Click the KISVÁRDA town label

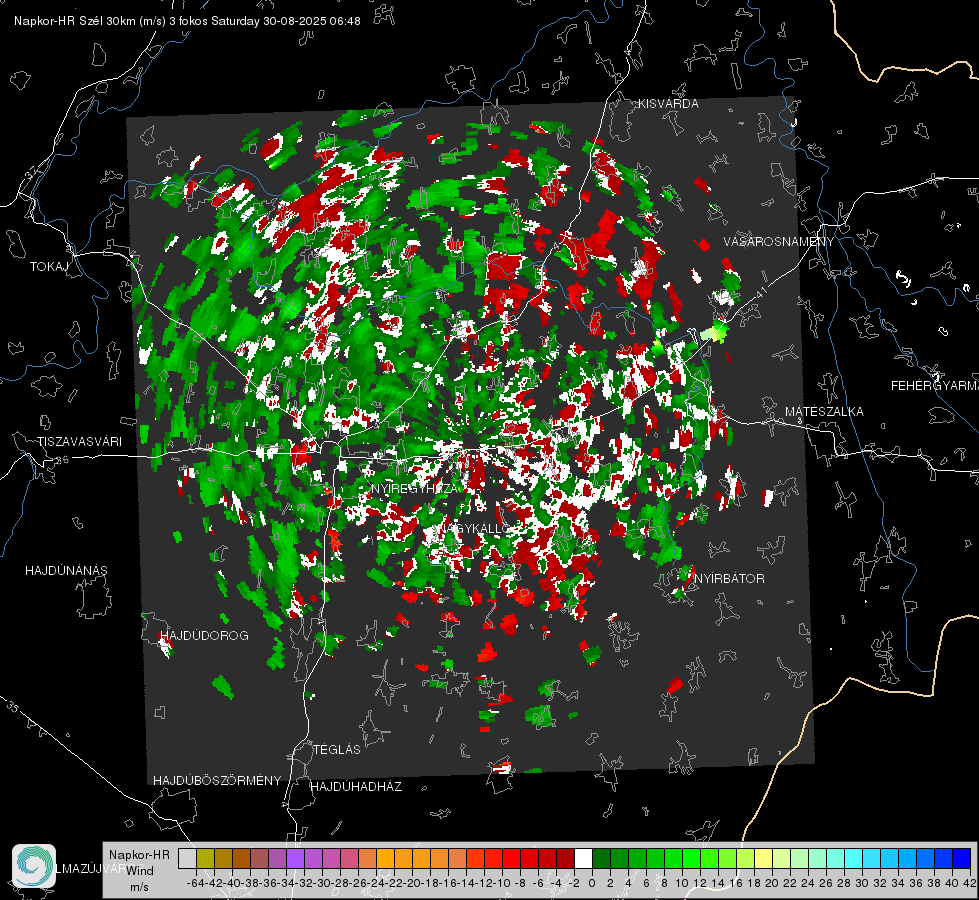(x=668, y=104)
